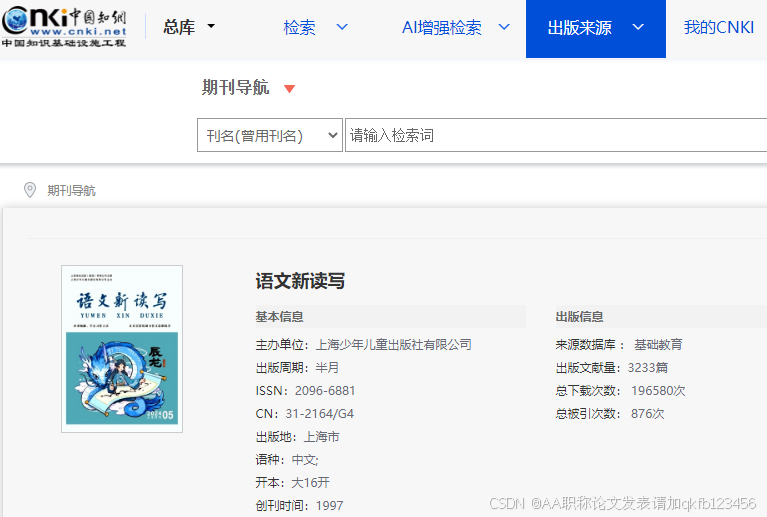Open the 总库 dropdown
767x517 pixels.
[189, 27]
